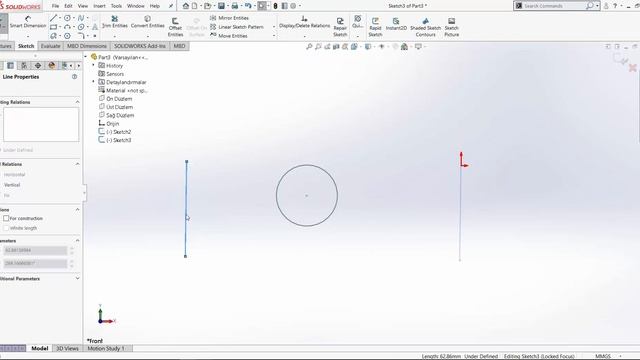
Task: Select the Text sketch tool icon
Action: coord(95,27)
